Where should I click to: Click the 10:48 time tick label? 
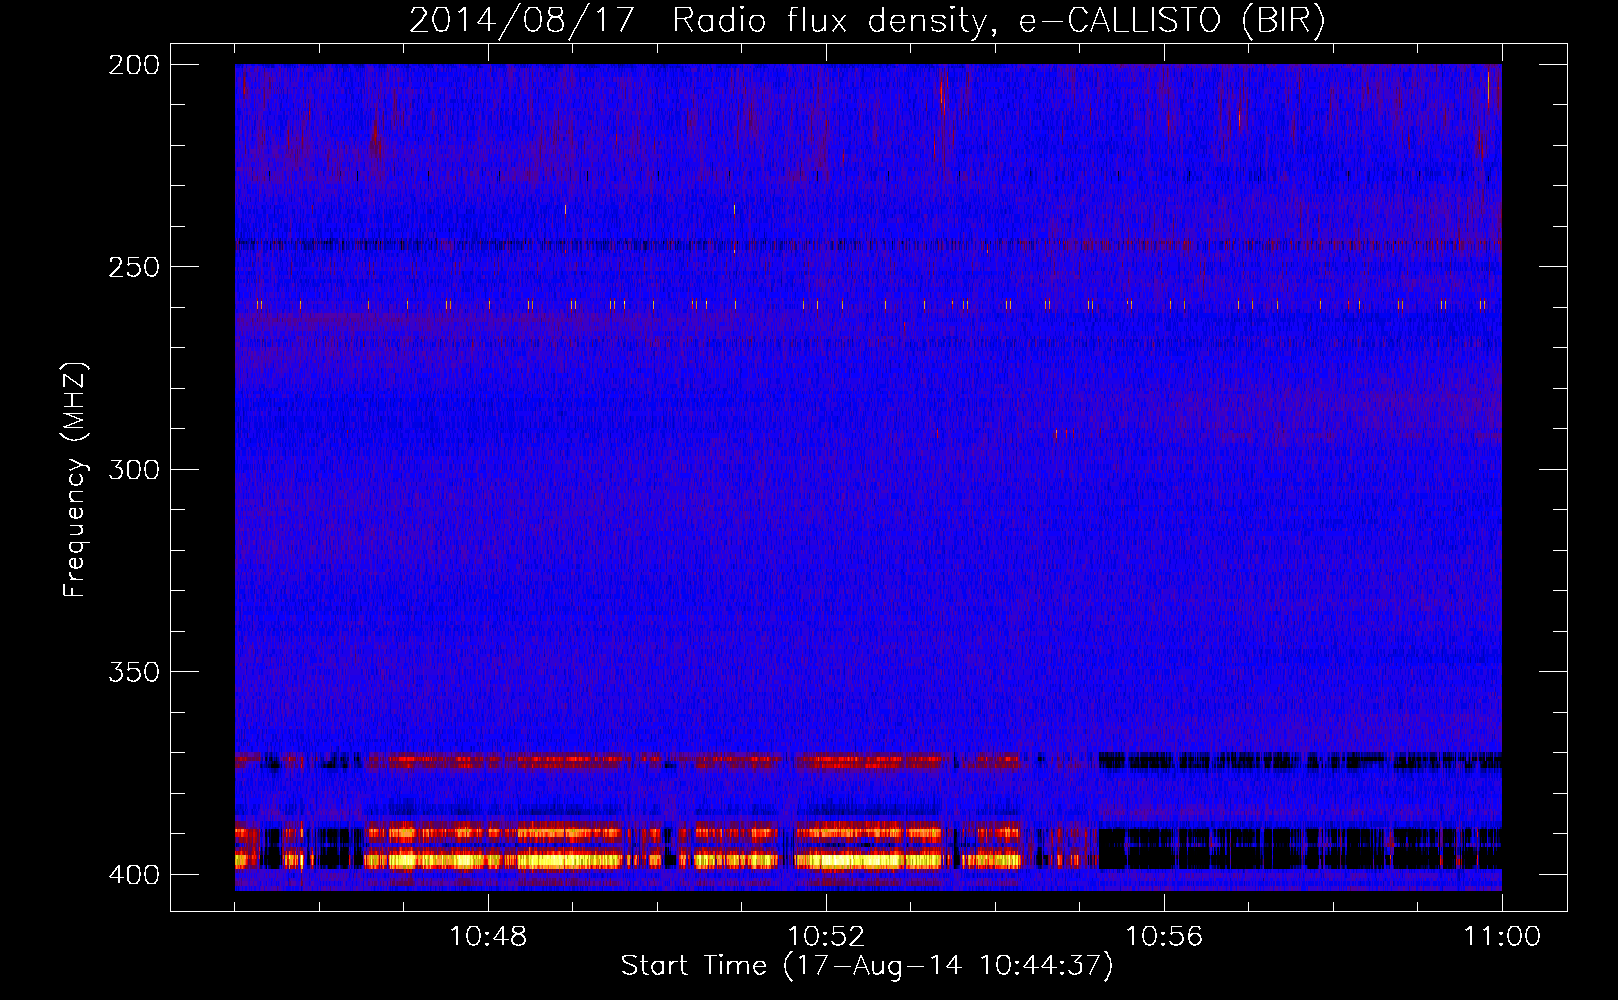coord(488,936)
